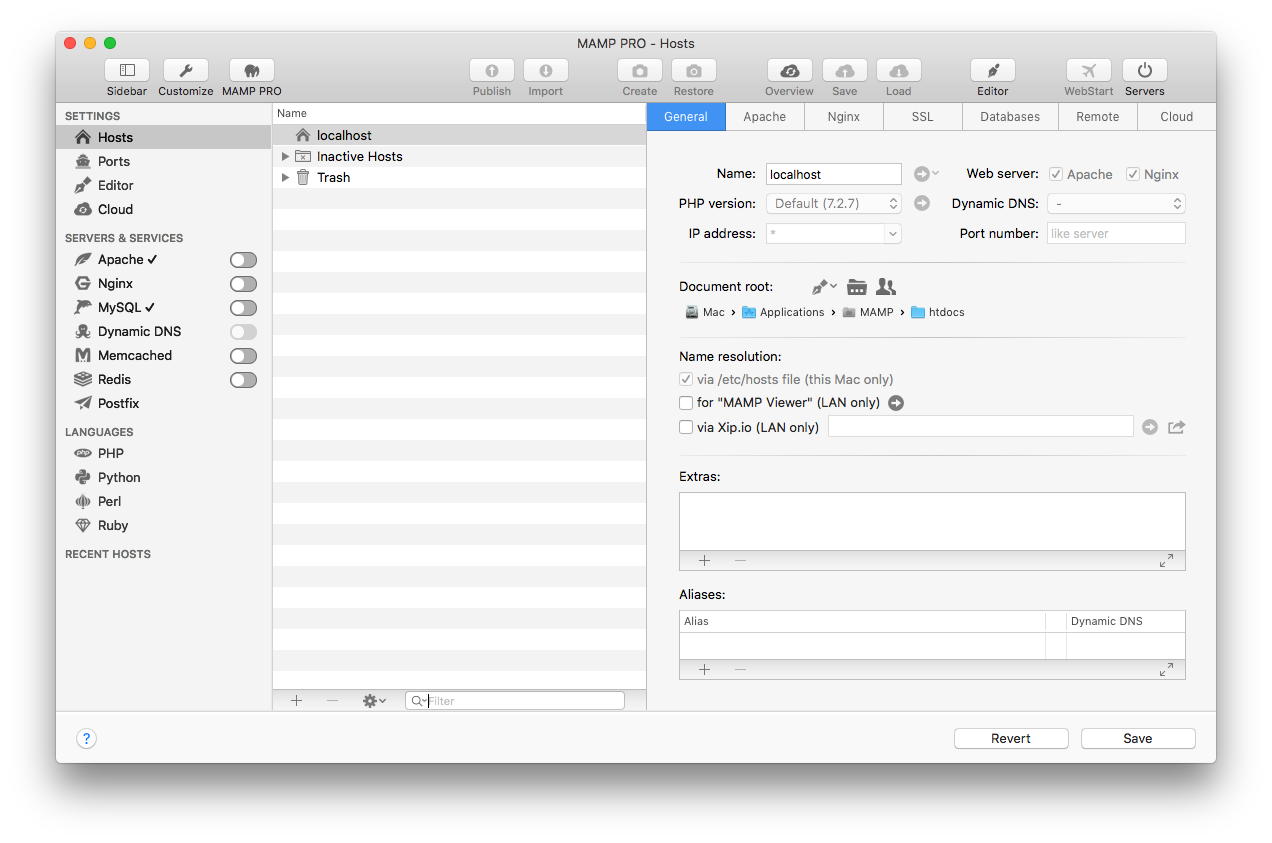Turn on the Apache server switch
The image size is (1272, 843).
tap(243, 260)
